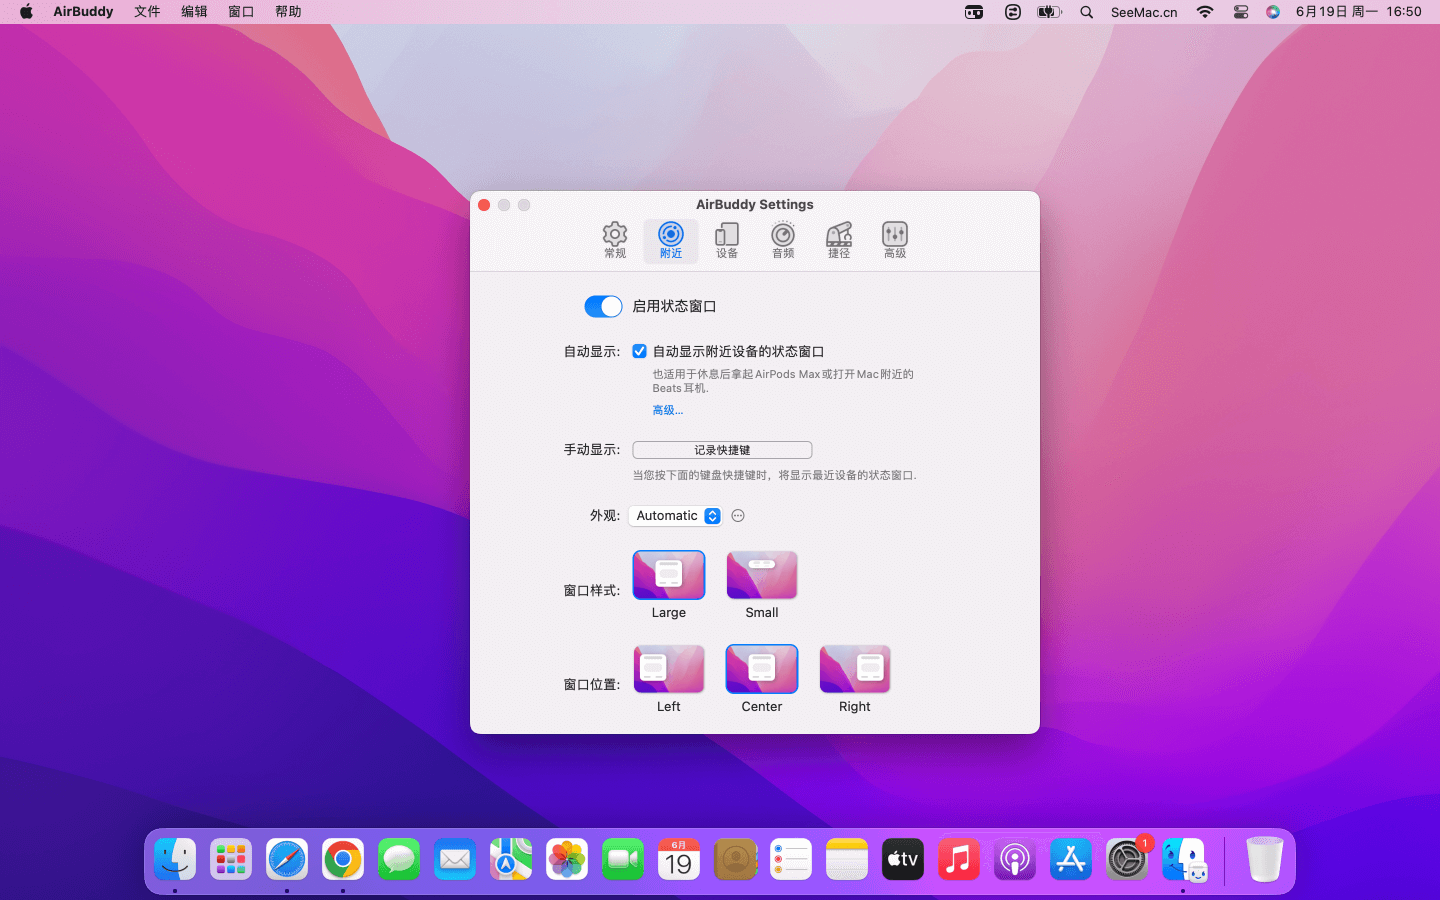Uncheck 自动显示附近设备的状态窗口 checkbox
Viewport: 1440px width, 900px height.
pyautogui.click(x=639, y=351)
